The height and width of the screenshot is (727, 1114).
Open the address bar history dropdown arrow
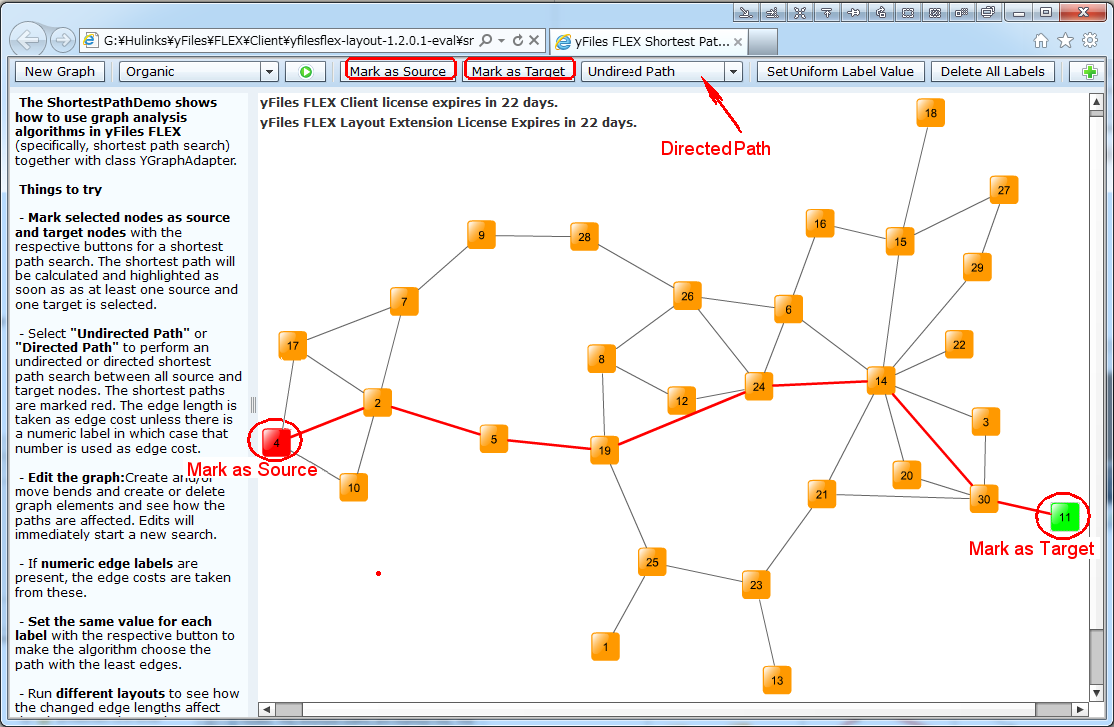(x=502, y=41)
